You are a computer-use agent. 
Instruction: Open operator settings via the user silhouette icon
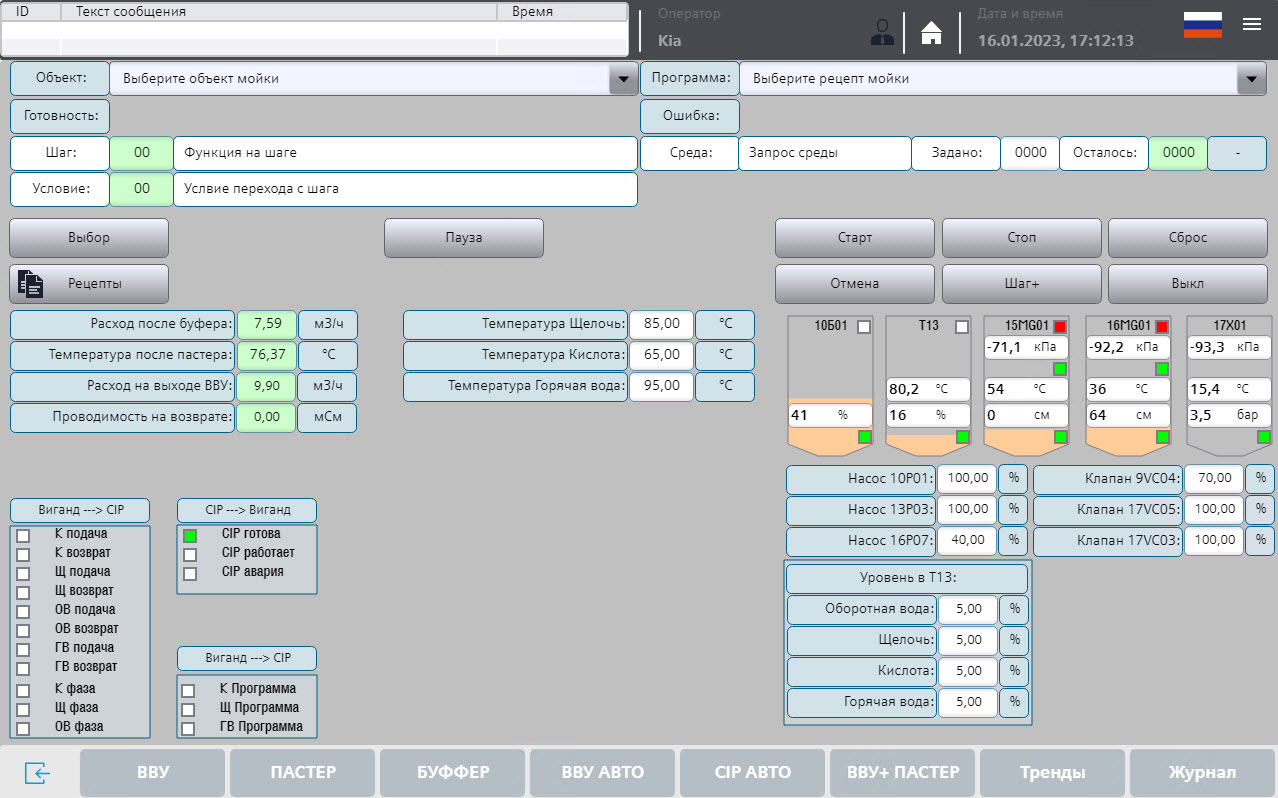[881, 32]
